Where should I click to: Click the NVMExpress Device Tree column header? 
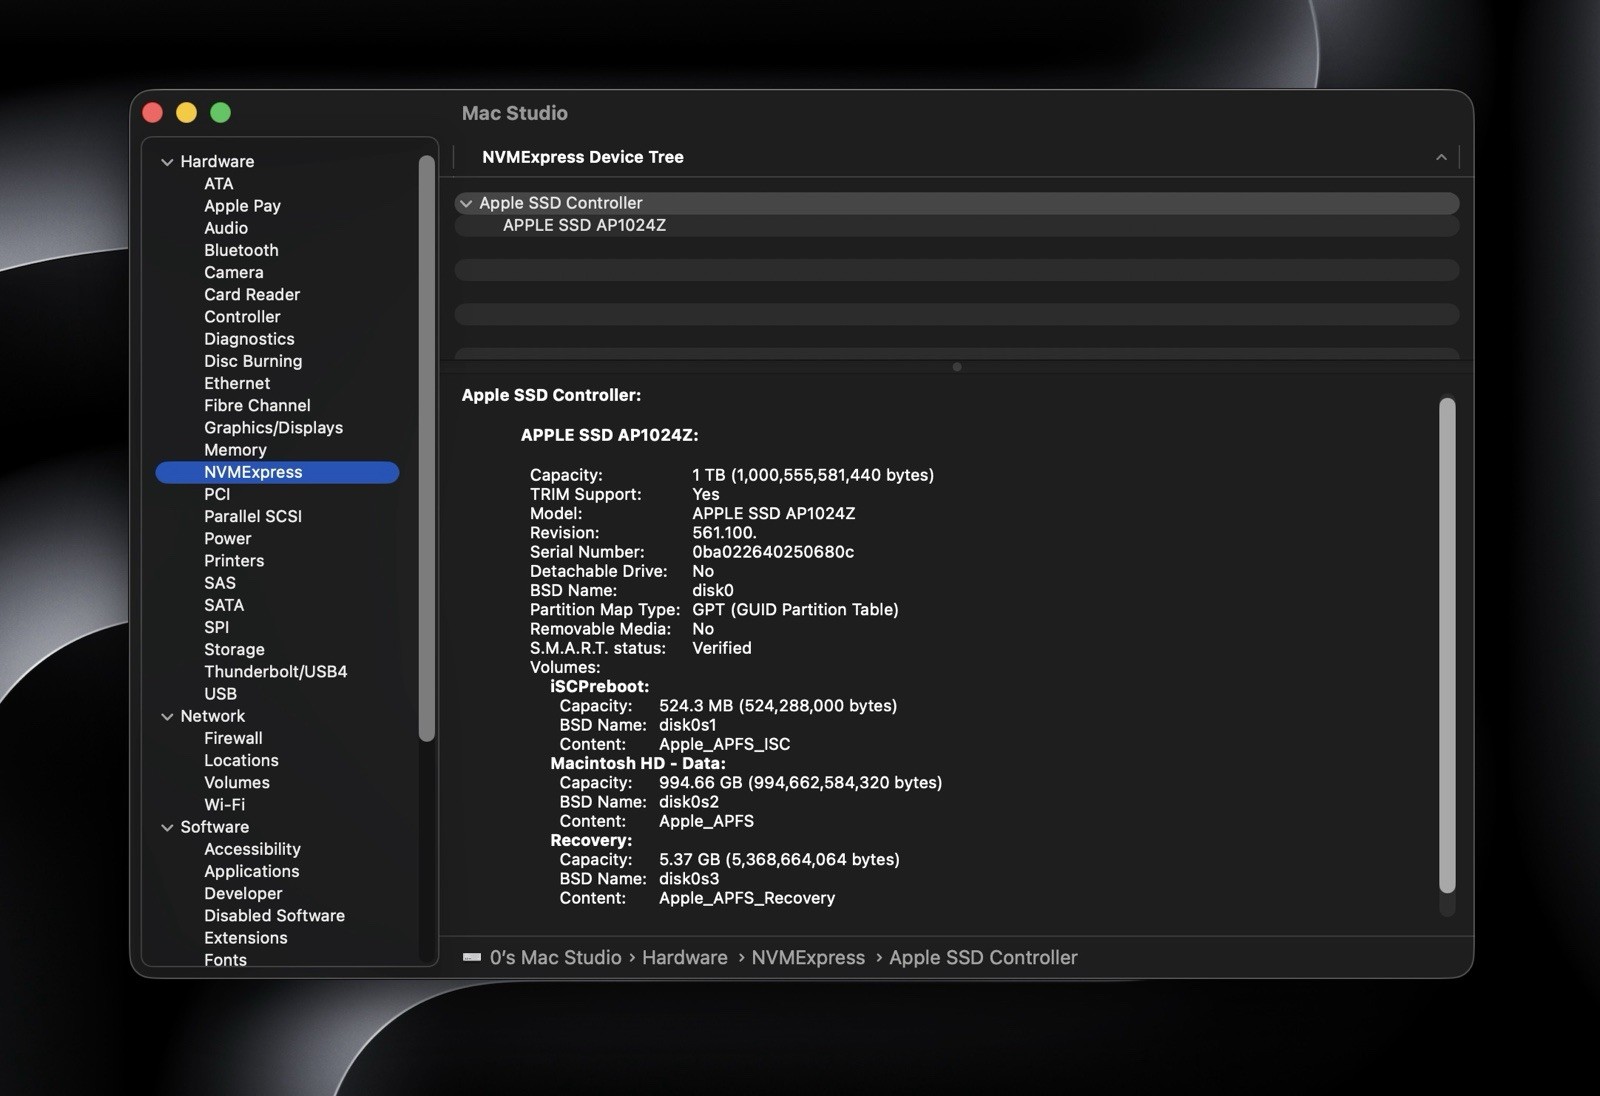pyautogui.click(x=583, y=157)
